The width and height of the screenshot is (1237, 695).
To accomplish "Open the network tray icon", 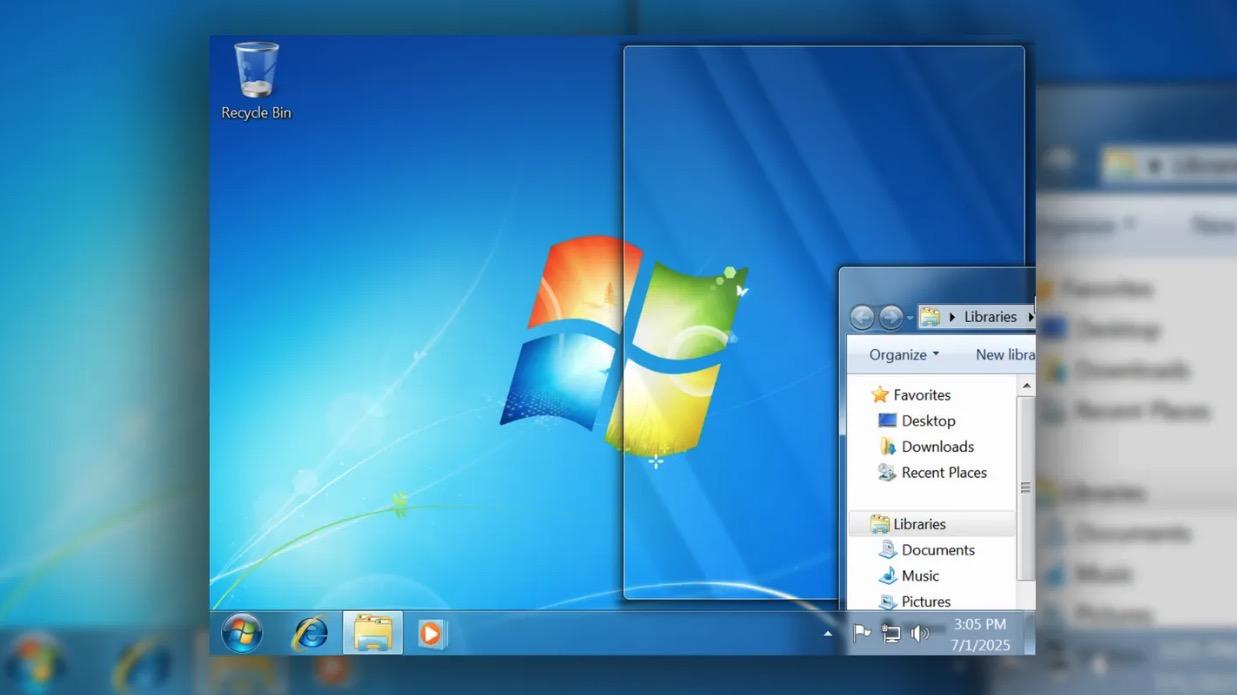I will click(x=890, y=633).
